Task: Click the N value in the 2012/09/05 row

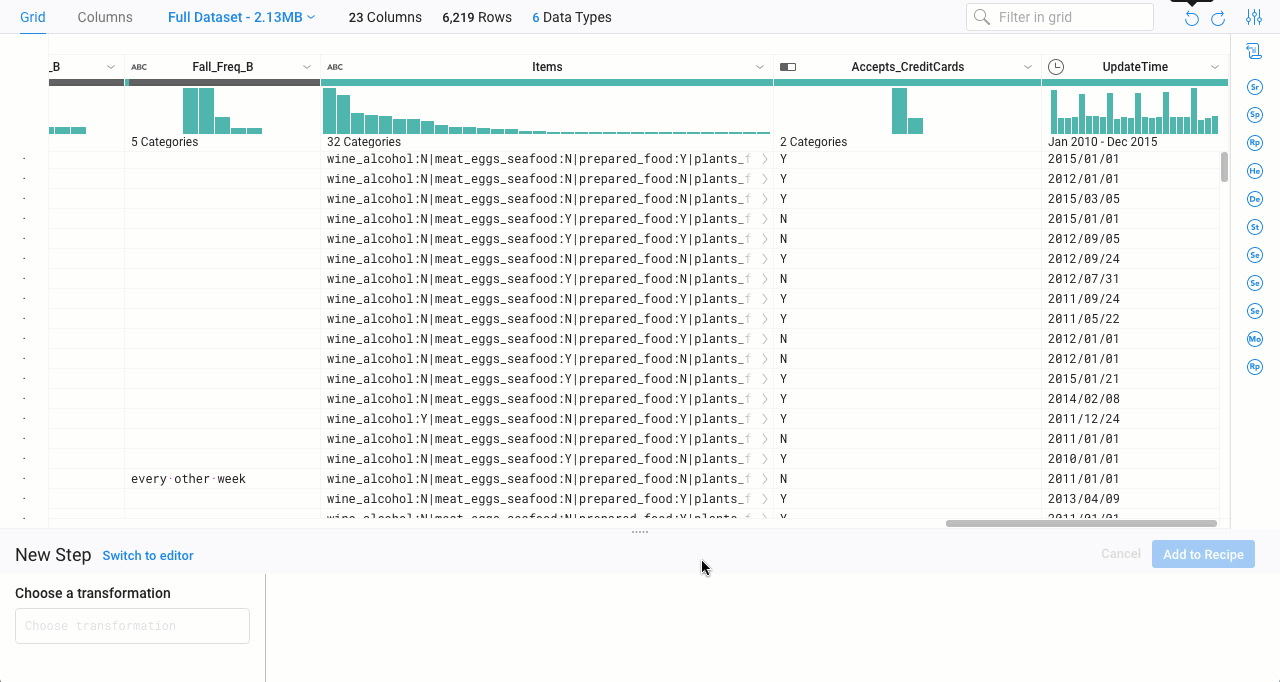Action: coord(784,239)
